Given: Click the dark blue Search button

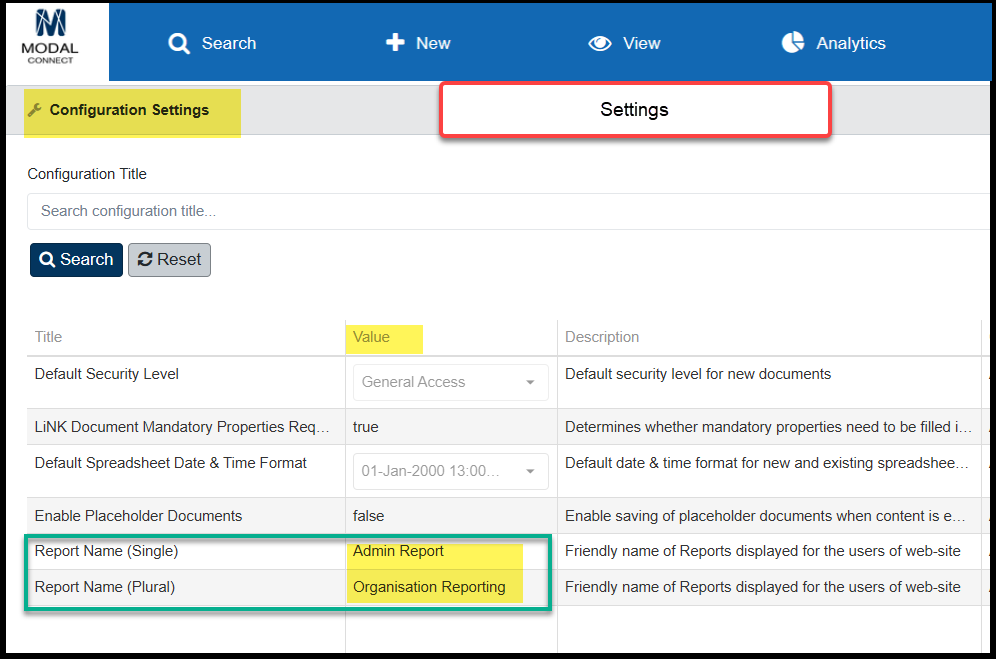Looking at the screenshot, I should click(x=76, y=260).
